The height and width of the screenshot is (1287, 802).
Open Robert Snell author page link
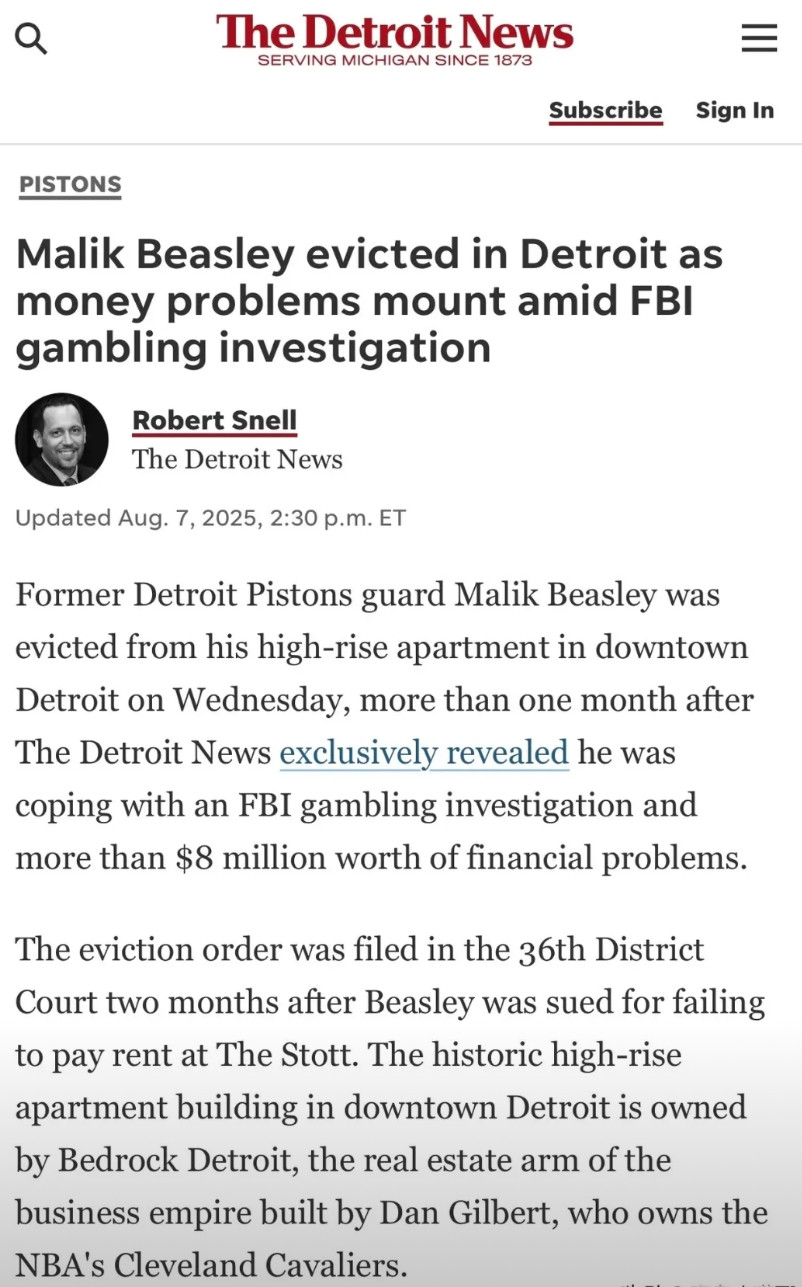[214, 420]
